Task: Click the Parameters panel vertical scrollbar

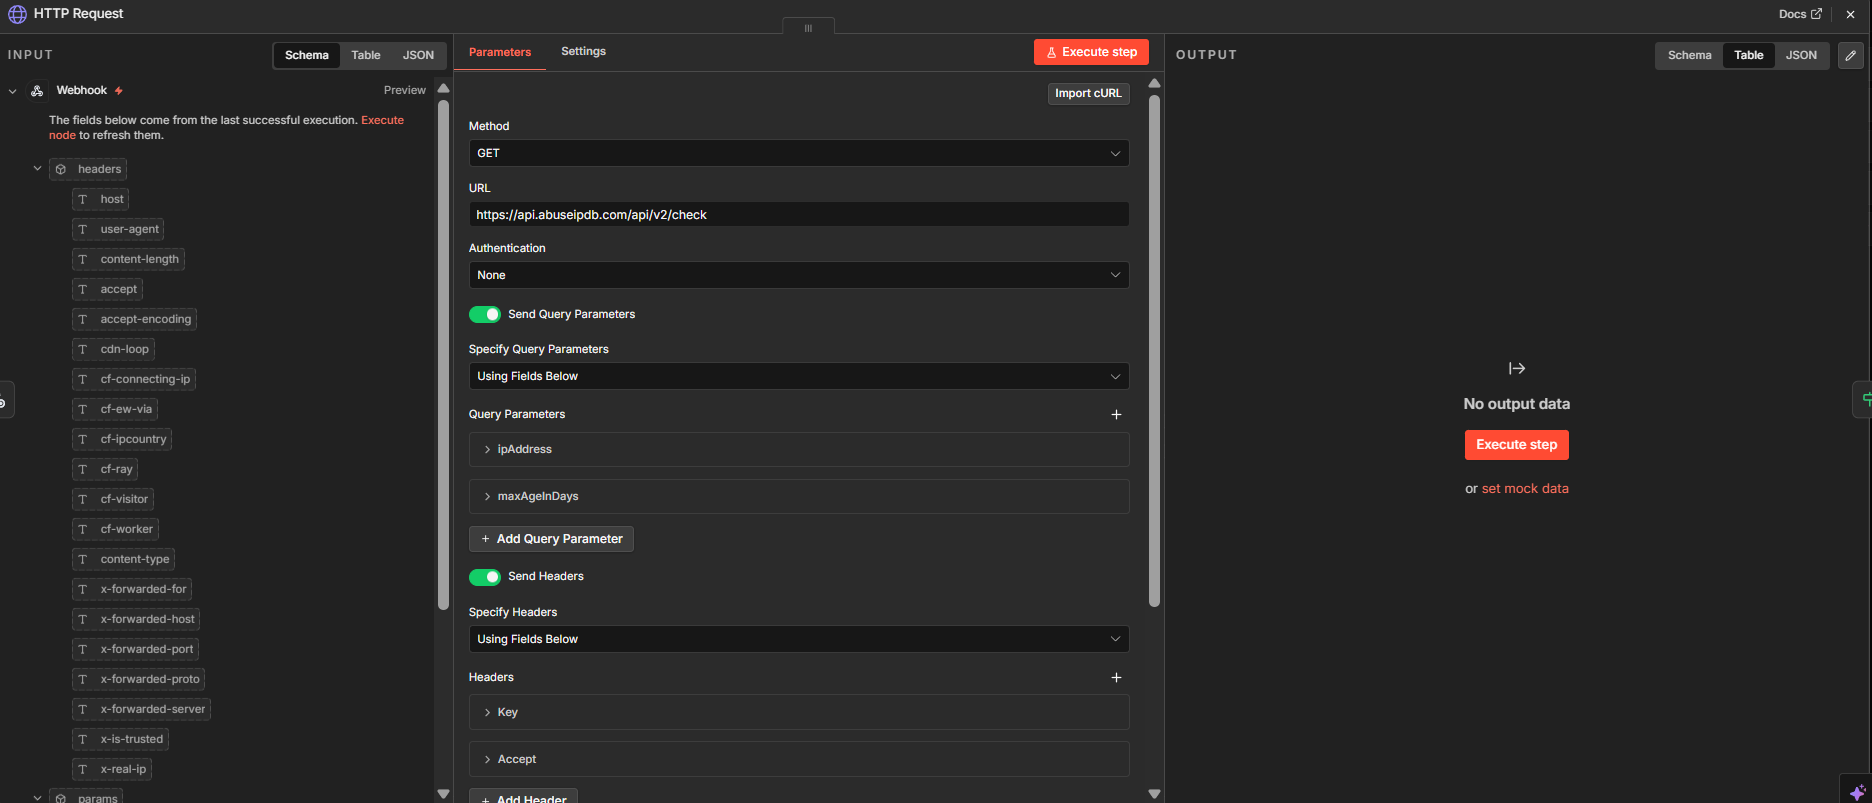Action: pyautogui.click(x=1154, y=351)
